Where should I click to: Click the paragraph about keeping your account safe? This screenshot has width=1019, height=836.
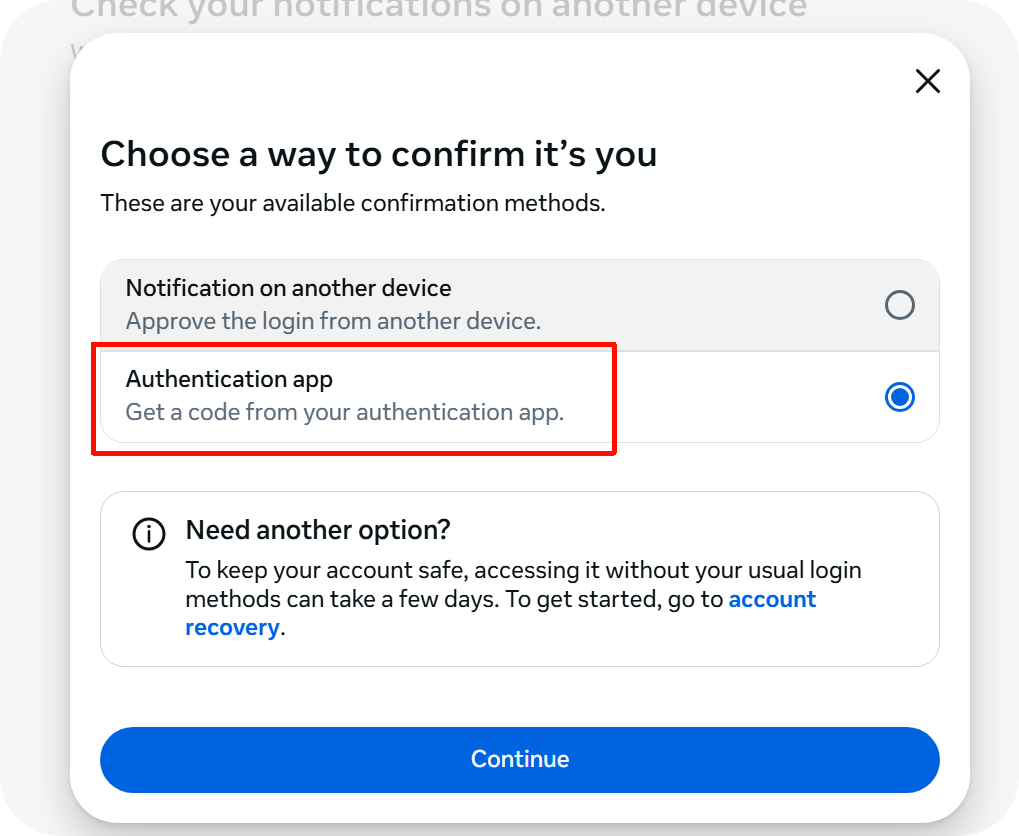click(x=500, y=585)
